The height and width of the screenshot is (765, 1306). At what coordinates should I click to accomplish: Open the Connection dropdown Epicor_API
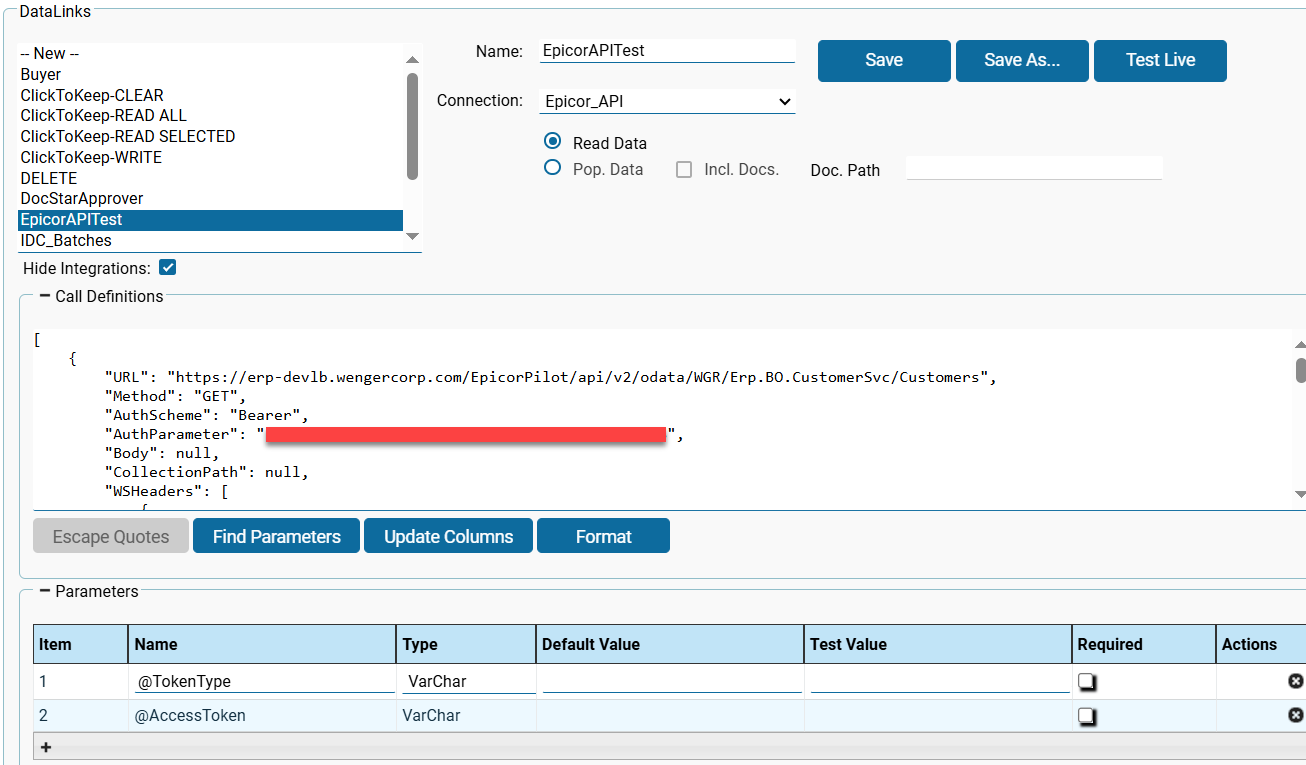click(x=667, y=101)
